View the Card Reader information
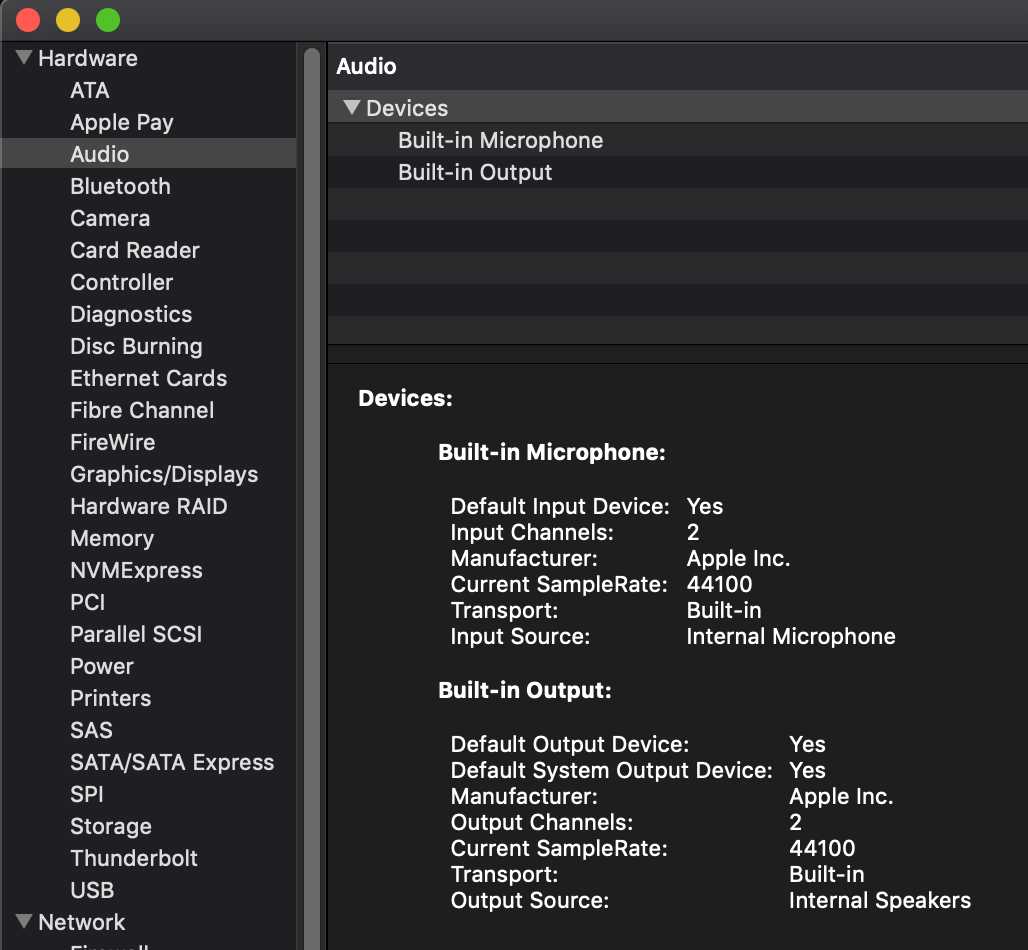The width and height of the screenshot is (1028, 950). coord(135,250)
